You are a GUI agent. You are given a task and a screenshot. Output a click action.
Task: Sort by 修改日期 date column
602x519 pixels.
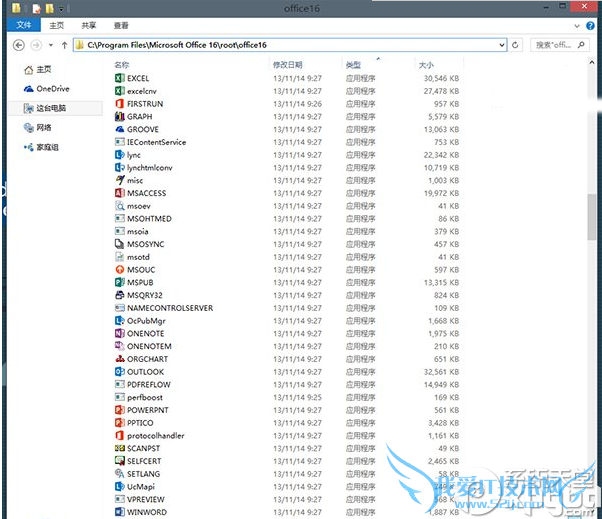tap(288, 65)
